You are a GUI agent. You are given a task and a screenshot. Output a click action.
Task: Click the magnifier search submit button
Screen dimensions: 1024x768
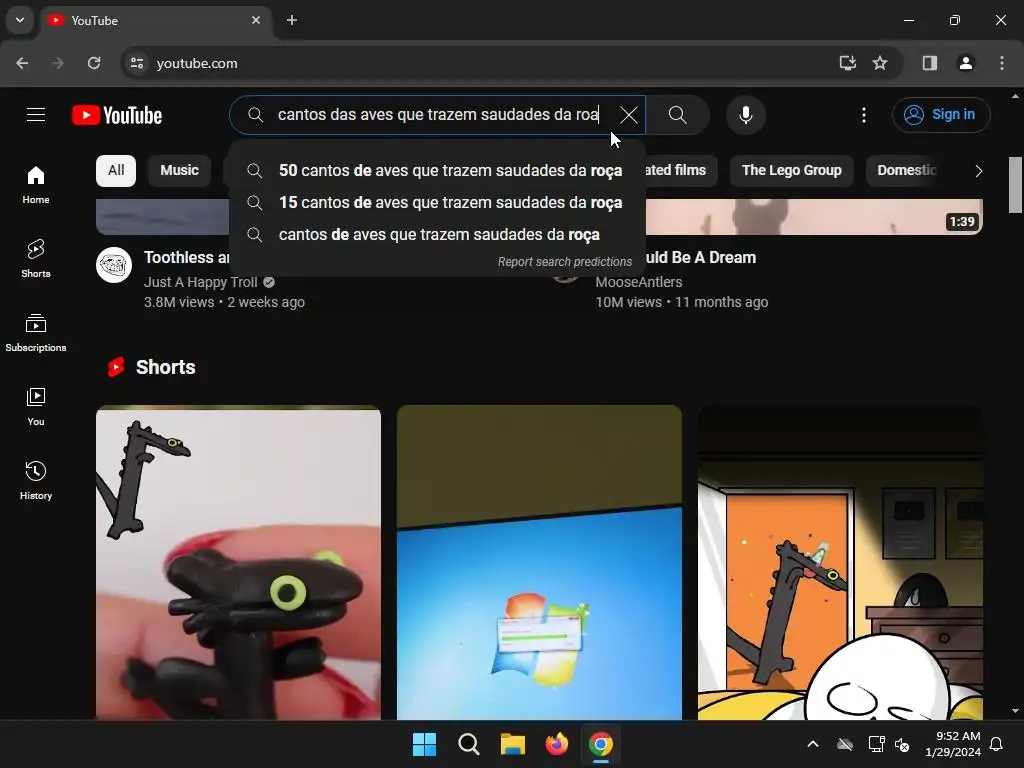click(678, 115)
